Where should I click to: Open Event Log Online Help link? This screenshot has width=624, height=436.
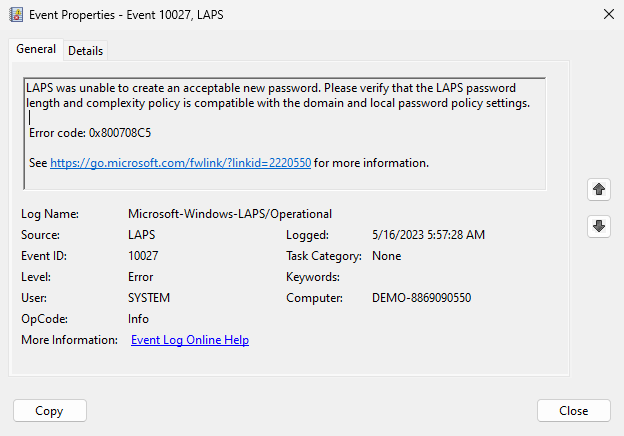click(x=190, y=340)
